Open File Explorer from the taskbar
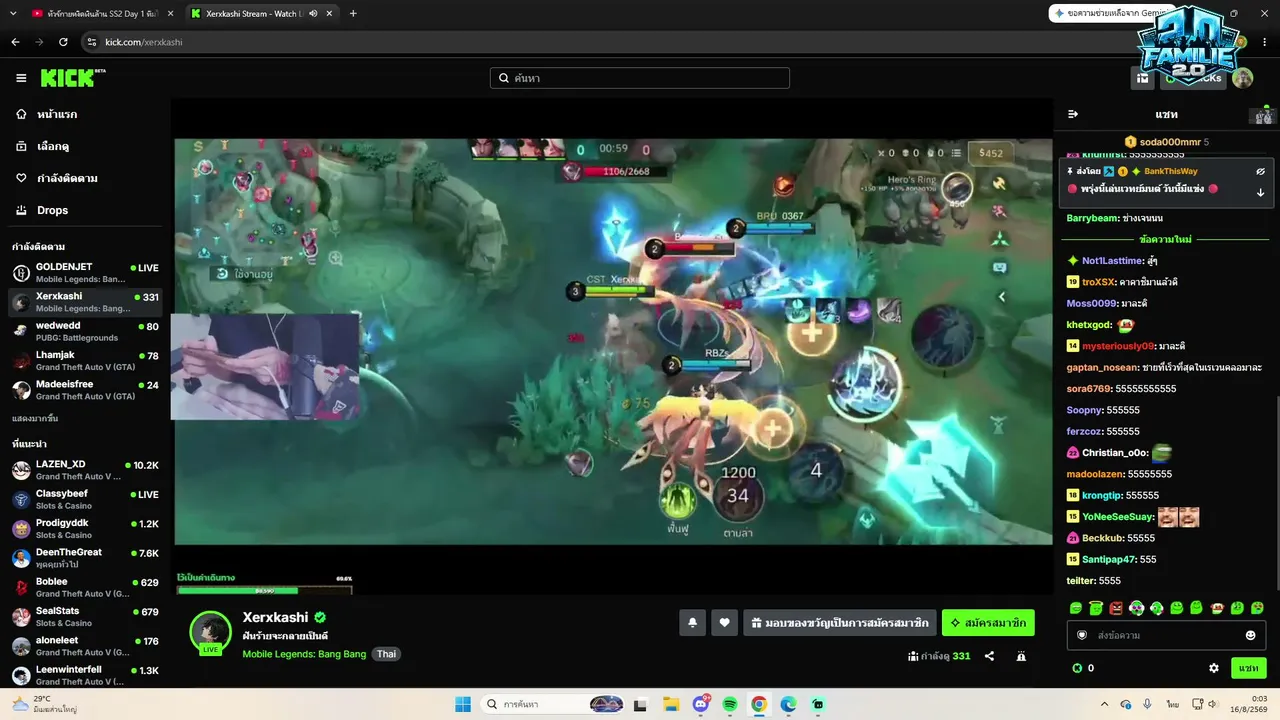The height and width of the screenshot is (720, 1280). tap(671, 704)
